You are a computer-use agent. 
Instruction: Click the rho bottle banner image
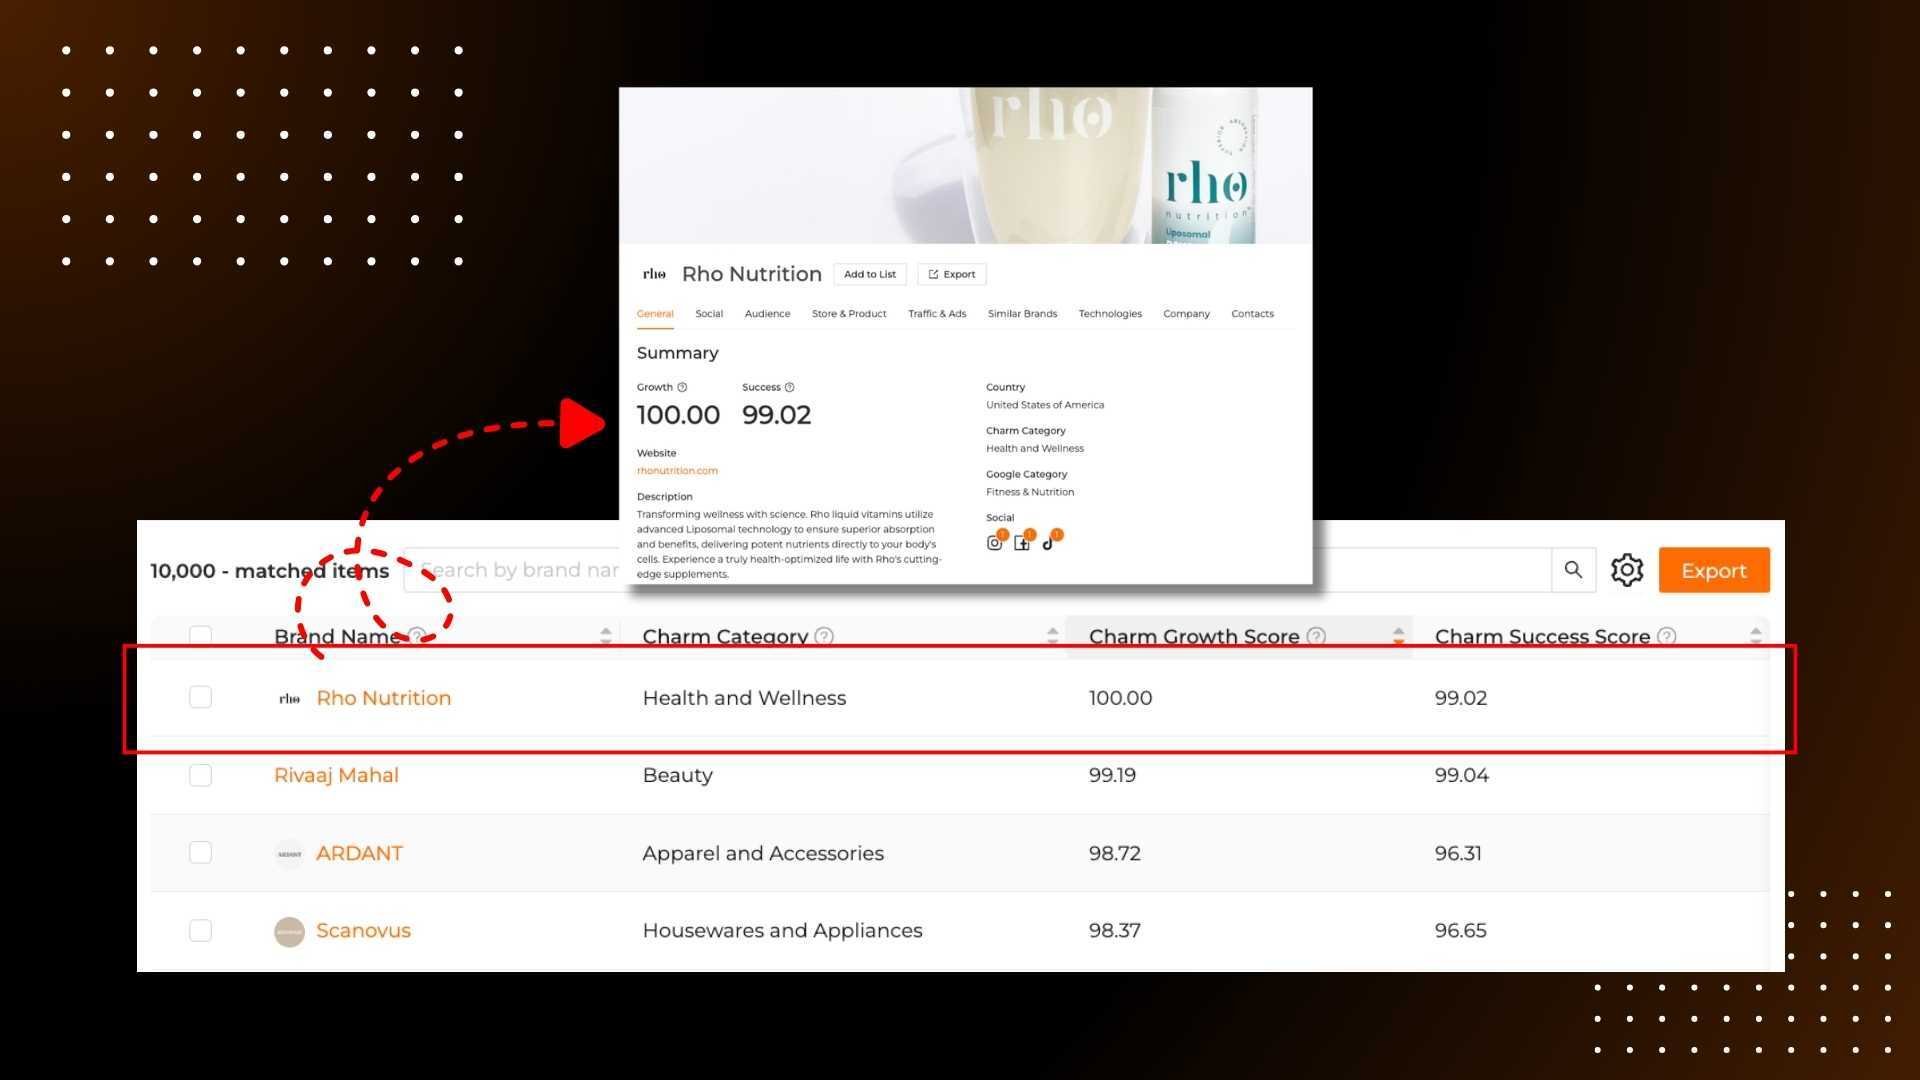click(965, 166)
